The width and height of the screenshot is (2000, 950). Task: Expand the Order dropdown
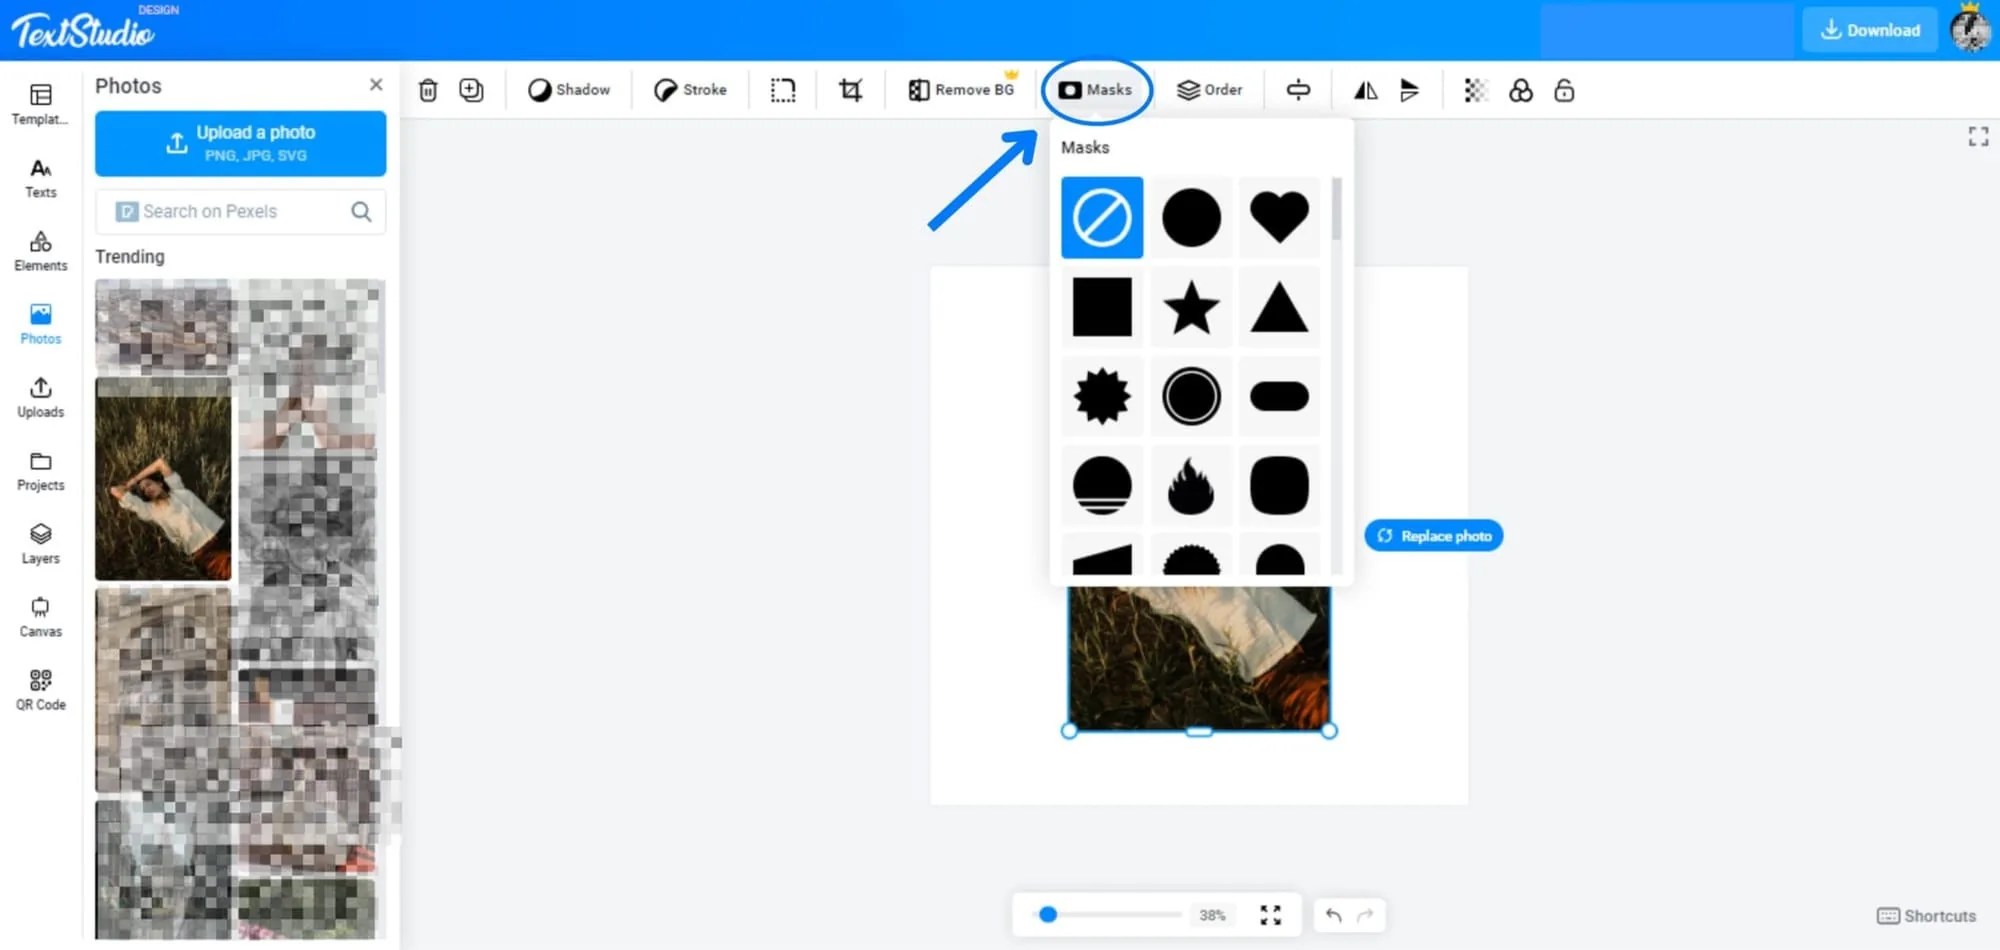1210,90
